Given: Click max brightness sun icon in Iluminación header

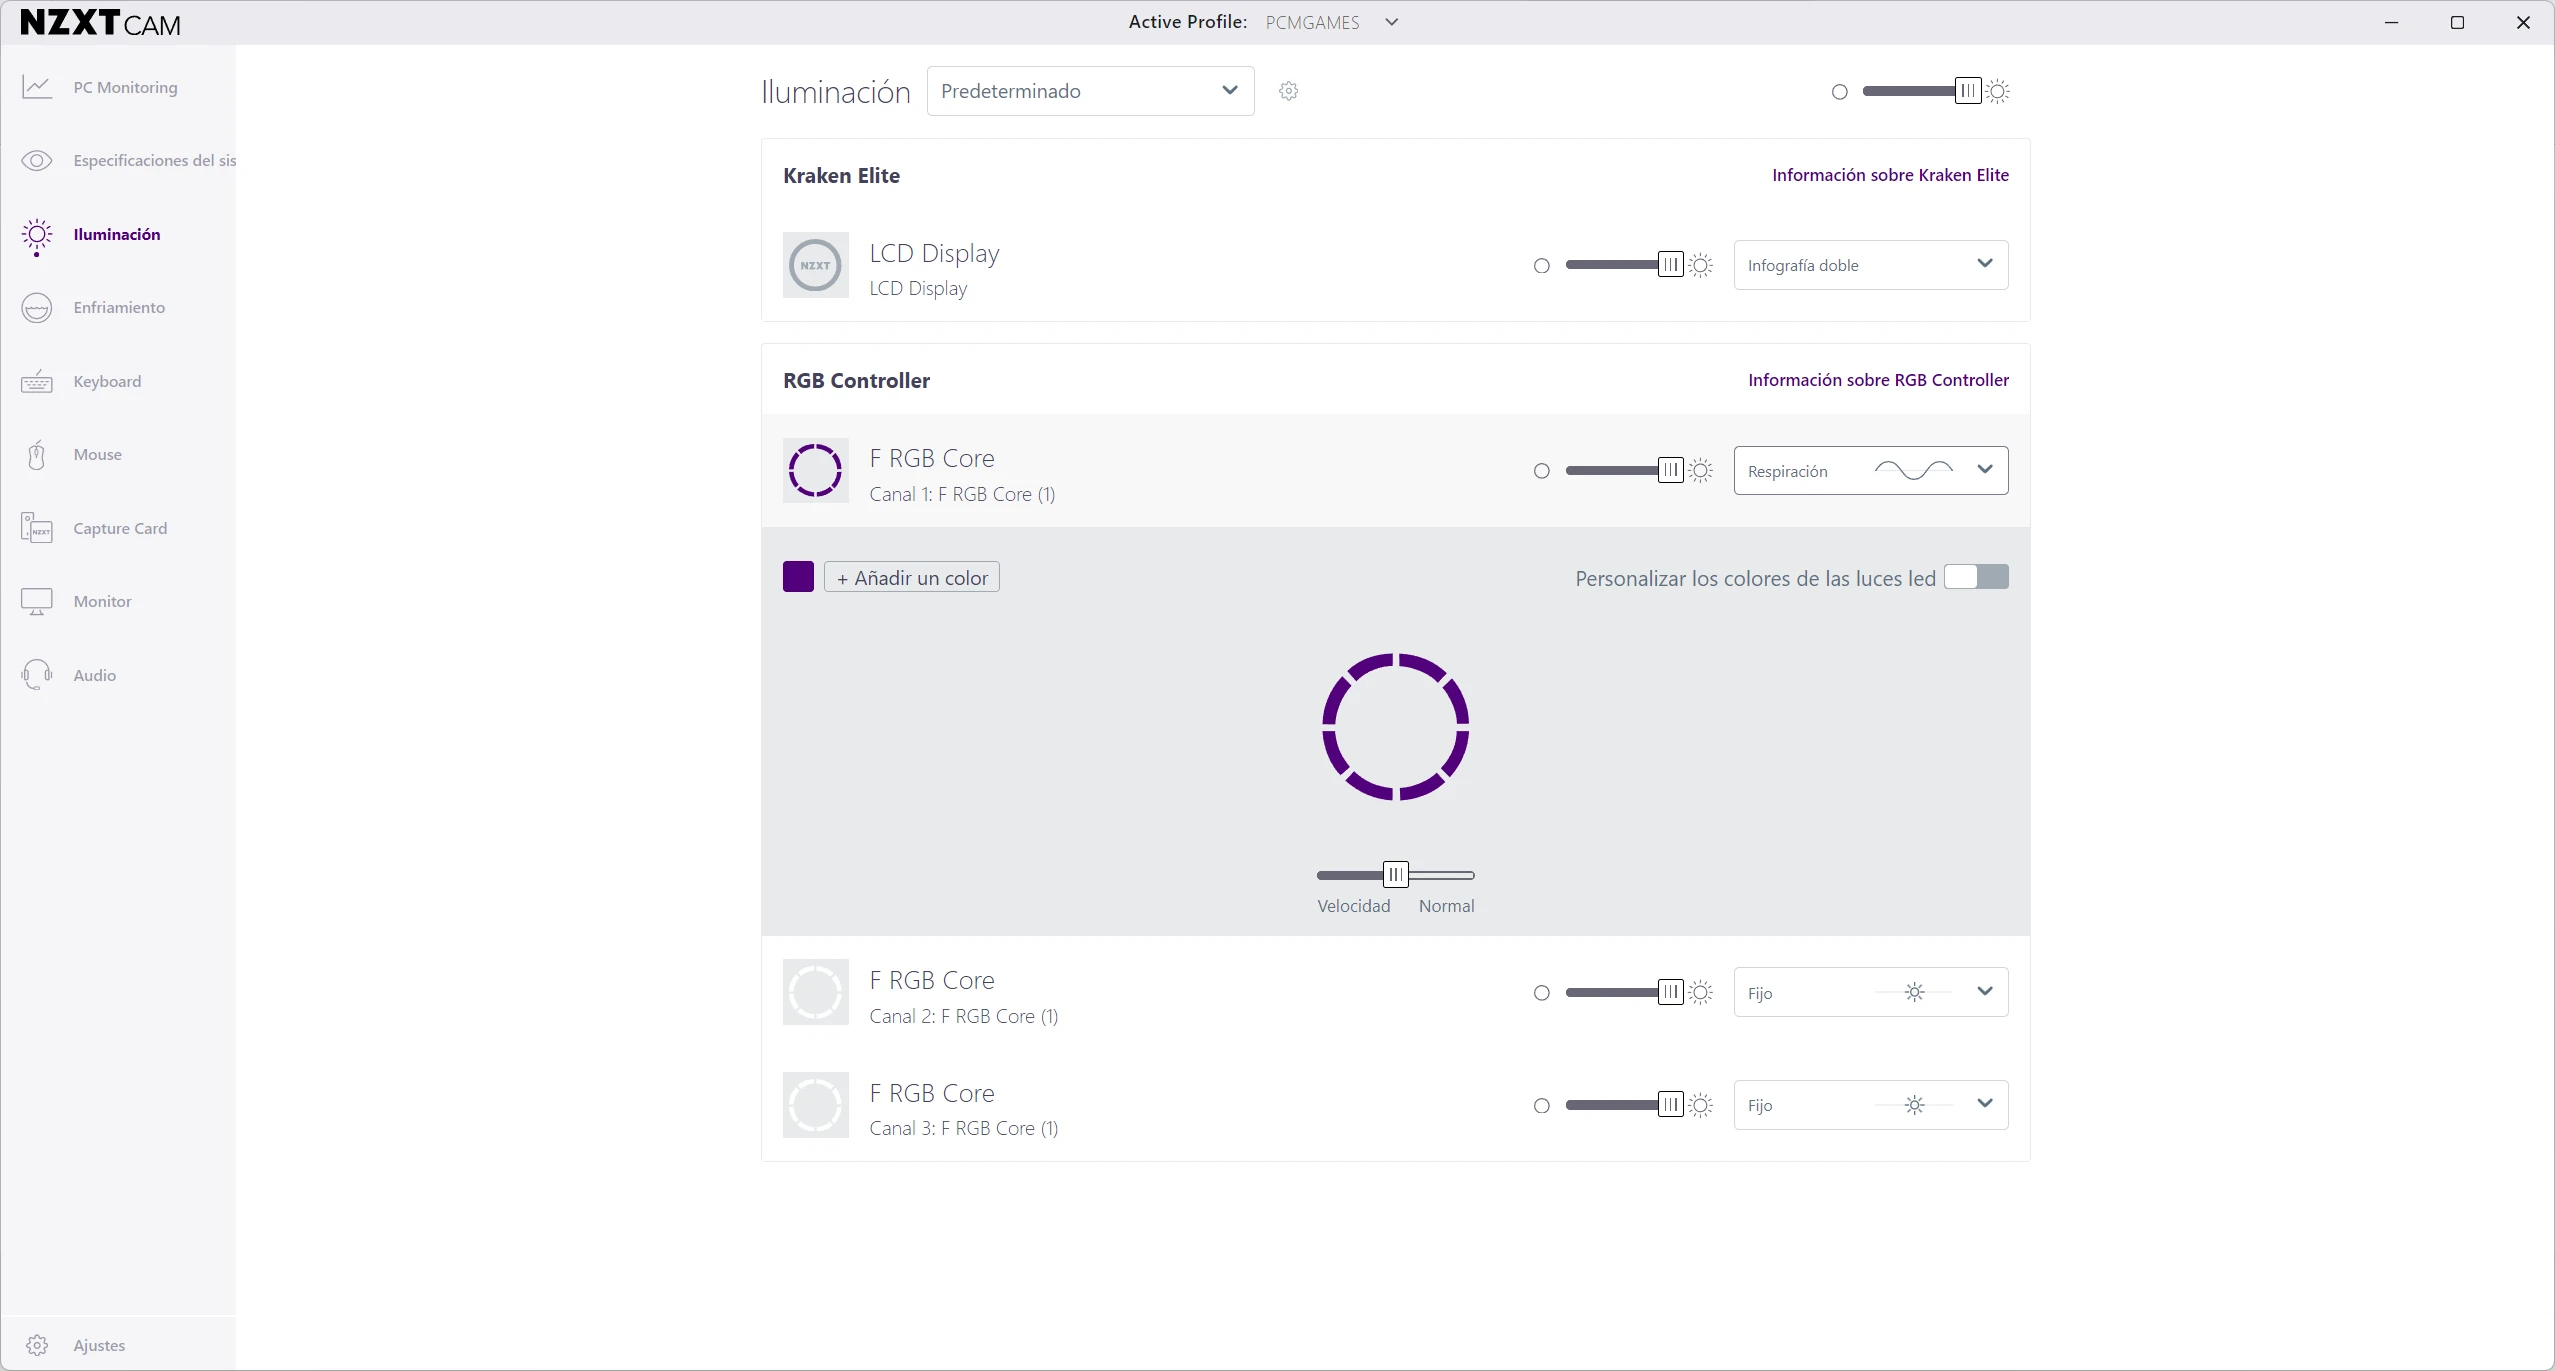Looking at the screenshot, I should pos(1997,91).
